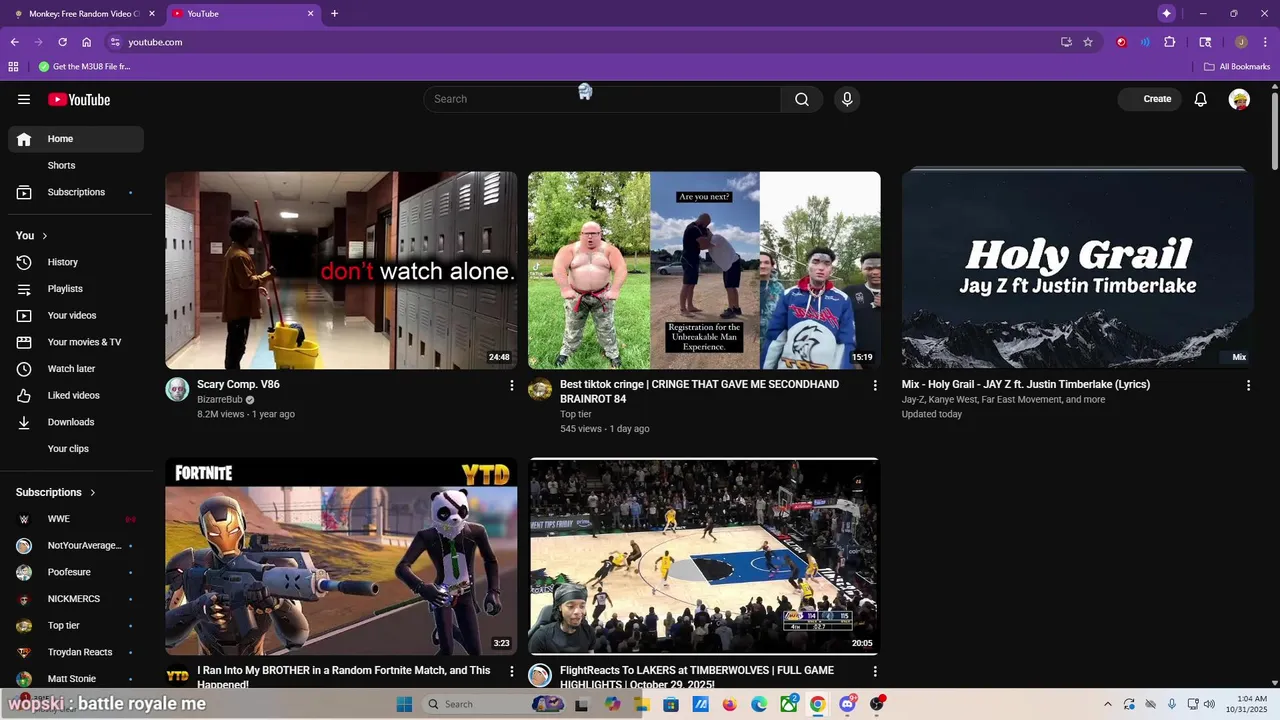Show hidden system tray icons
This screenshot has width=1280, height=720.
[1107, 704]
